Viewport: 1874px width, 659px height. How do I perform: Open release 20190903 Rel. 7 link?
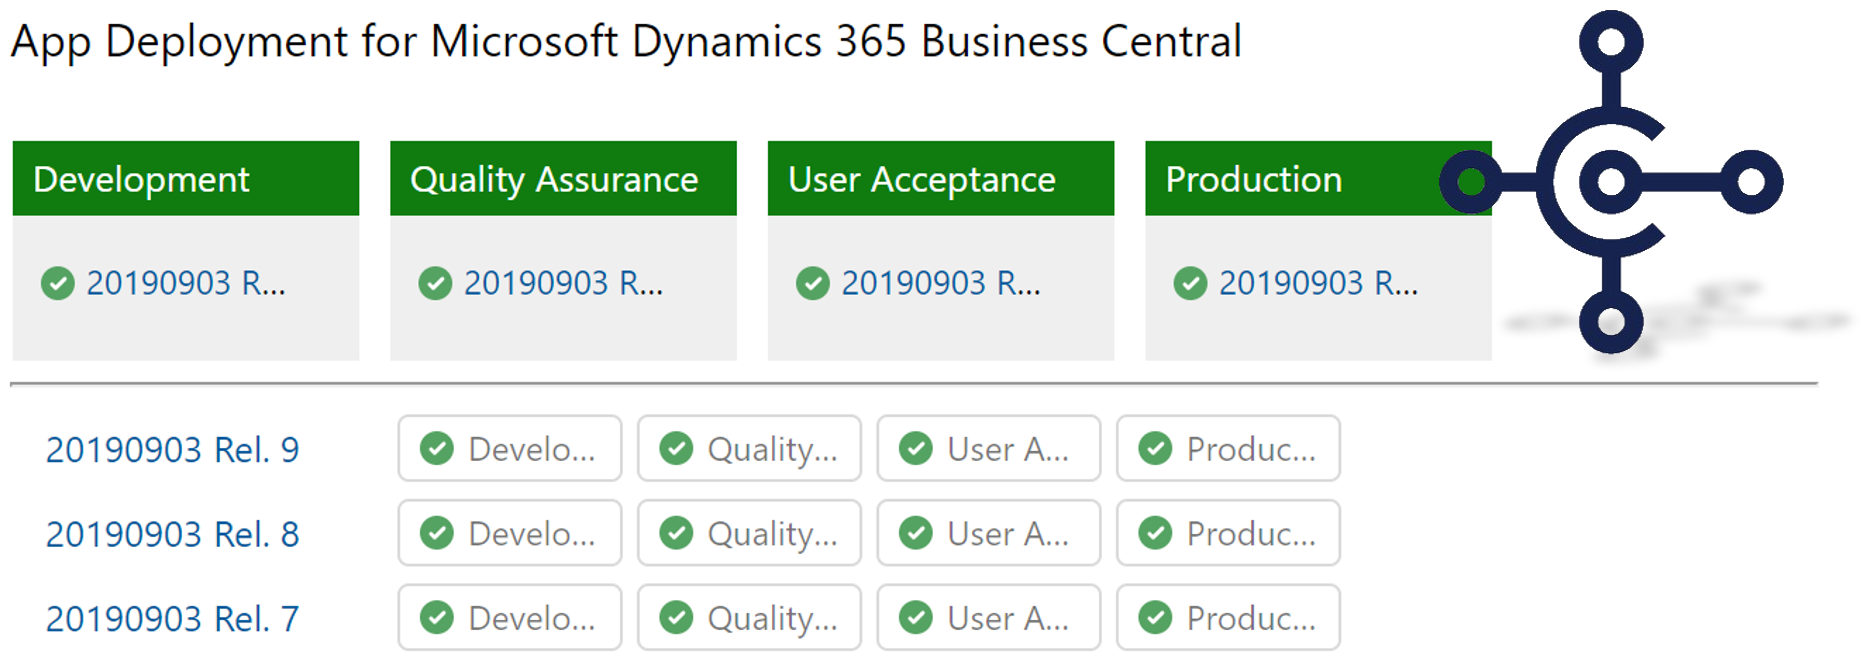coord(172,619)
